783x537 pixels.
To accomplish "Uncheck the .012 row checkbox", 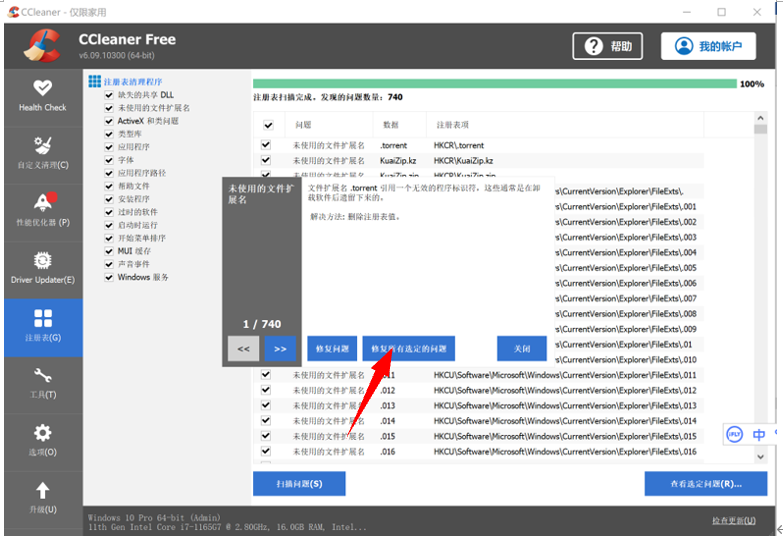I will 266,390.
